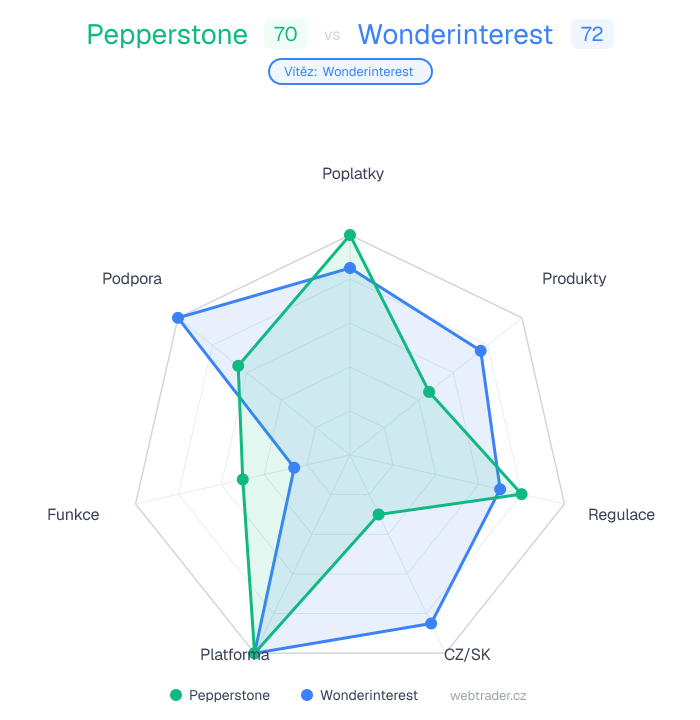Click Pepperstone score badge 70
This screenshot has height=720, width=700.
pos(285,35)
